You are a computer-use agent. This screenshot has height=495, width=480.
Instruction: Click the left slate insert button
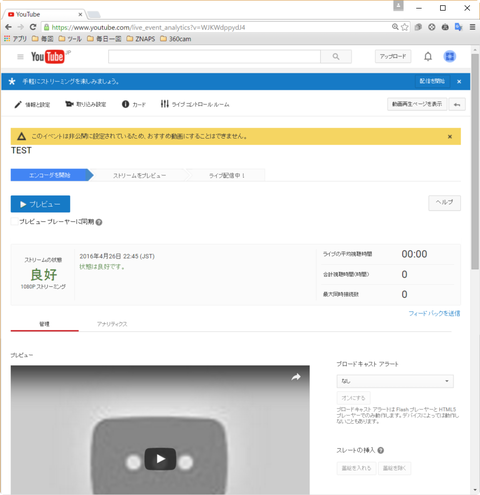click(356, 468)
